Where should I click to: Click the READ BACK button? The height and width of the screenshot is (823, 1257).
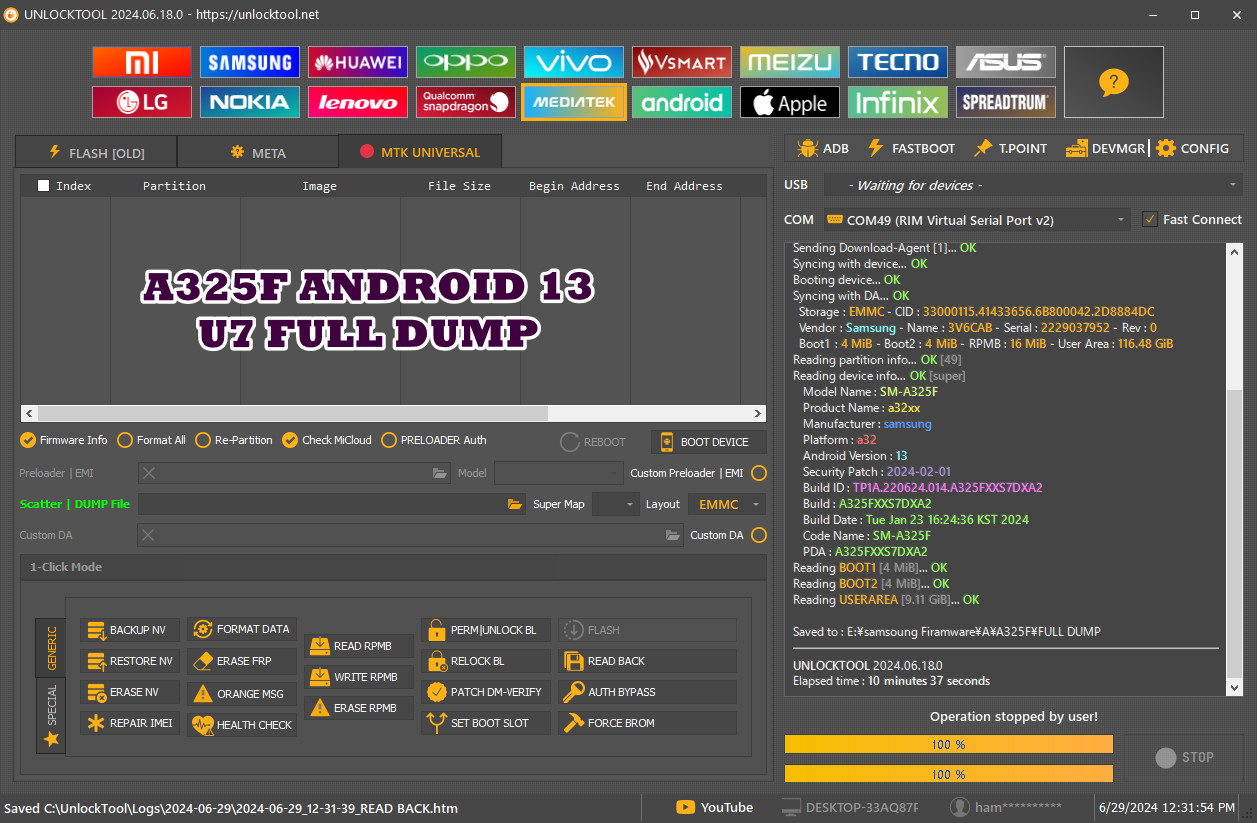647,661
